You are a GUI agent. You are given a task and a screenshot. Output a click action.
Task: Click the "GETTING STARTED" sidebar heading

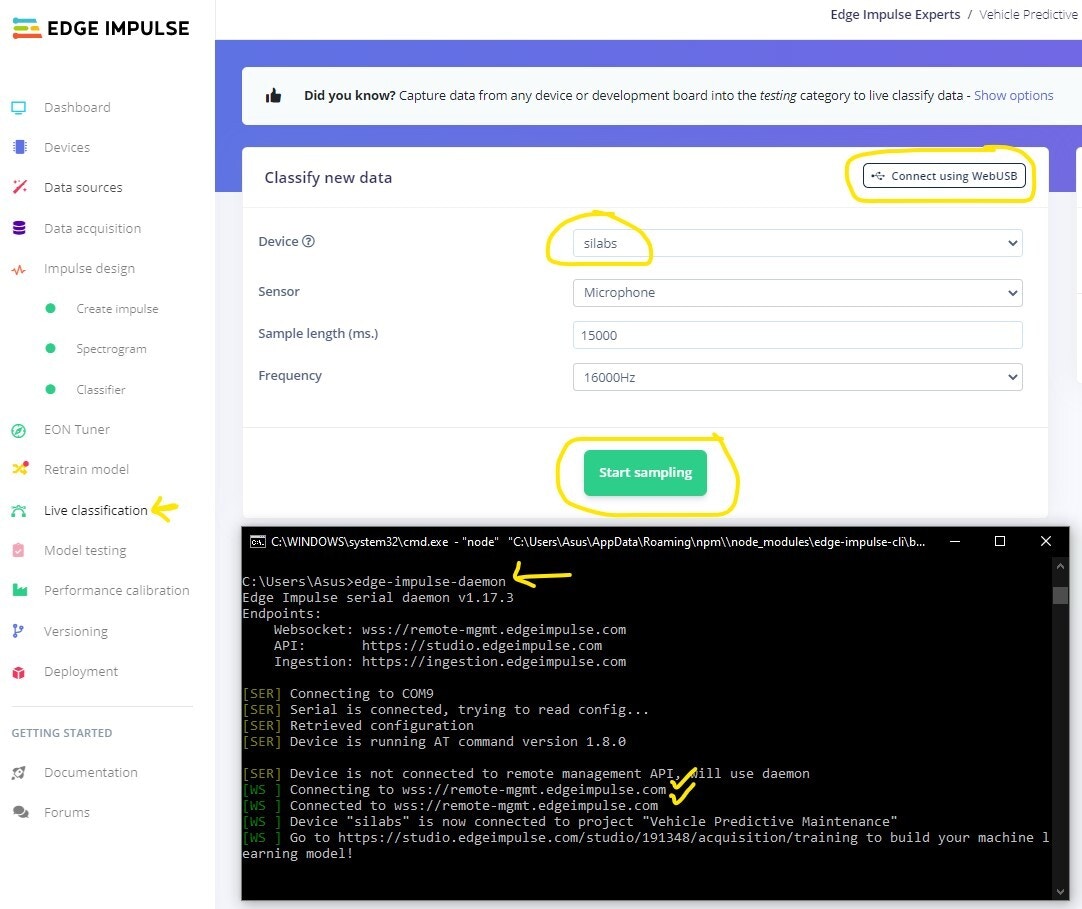click(x=62, y=733)
